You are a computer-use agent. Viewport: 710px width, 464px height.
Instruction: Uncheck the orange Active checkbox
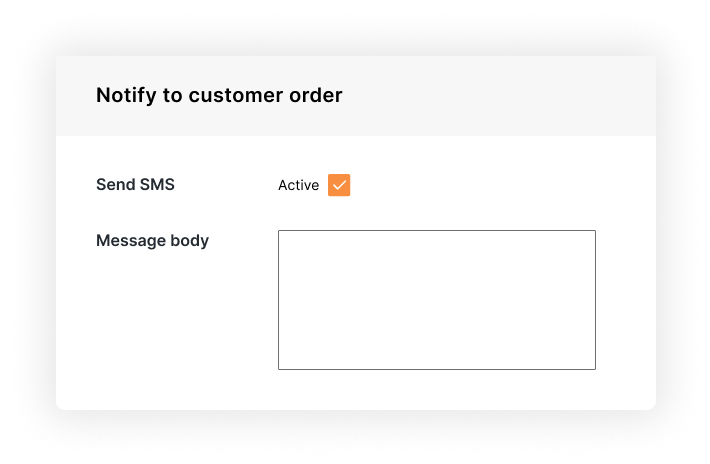click(339, 185)
